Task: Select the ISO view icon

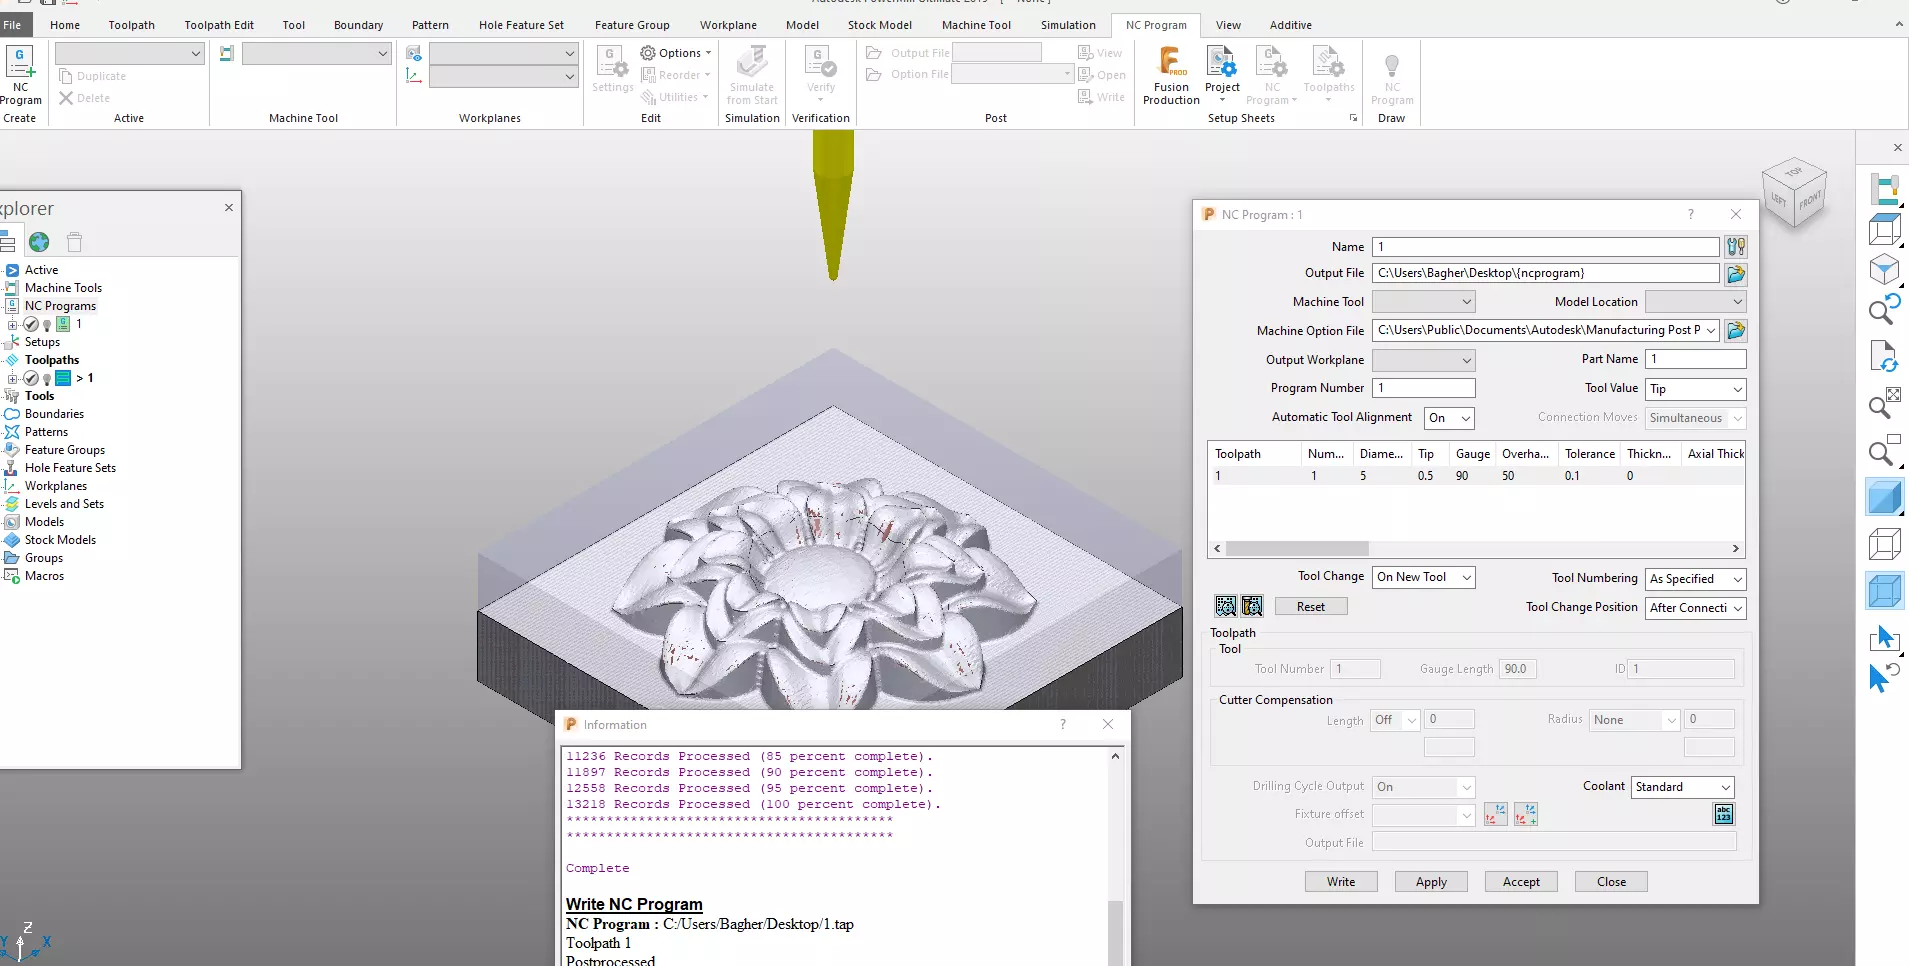Action: pos(1885,270)
